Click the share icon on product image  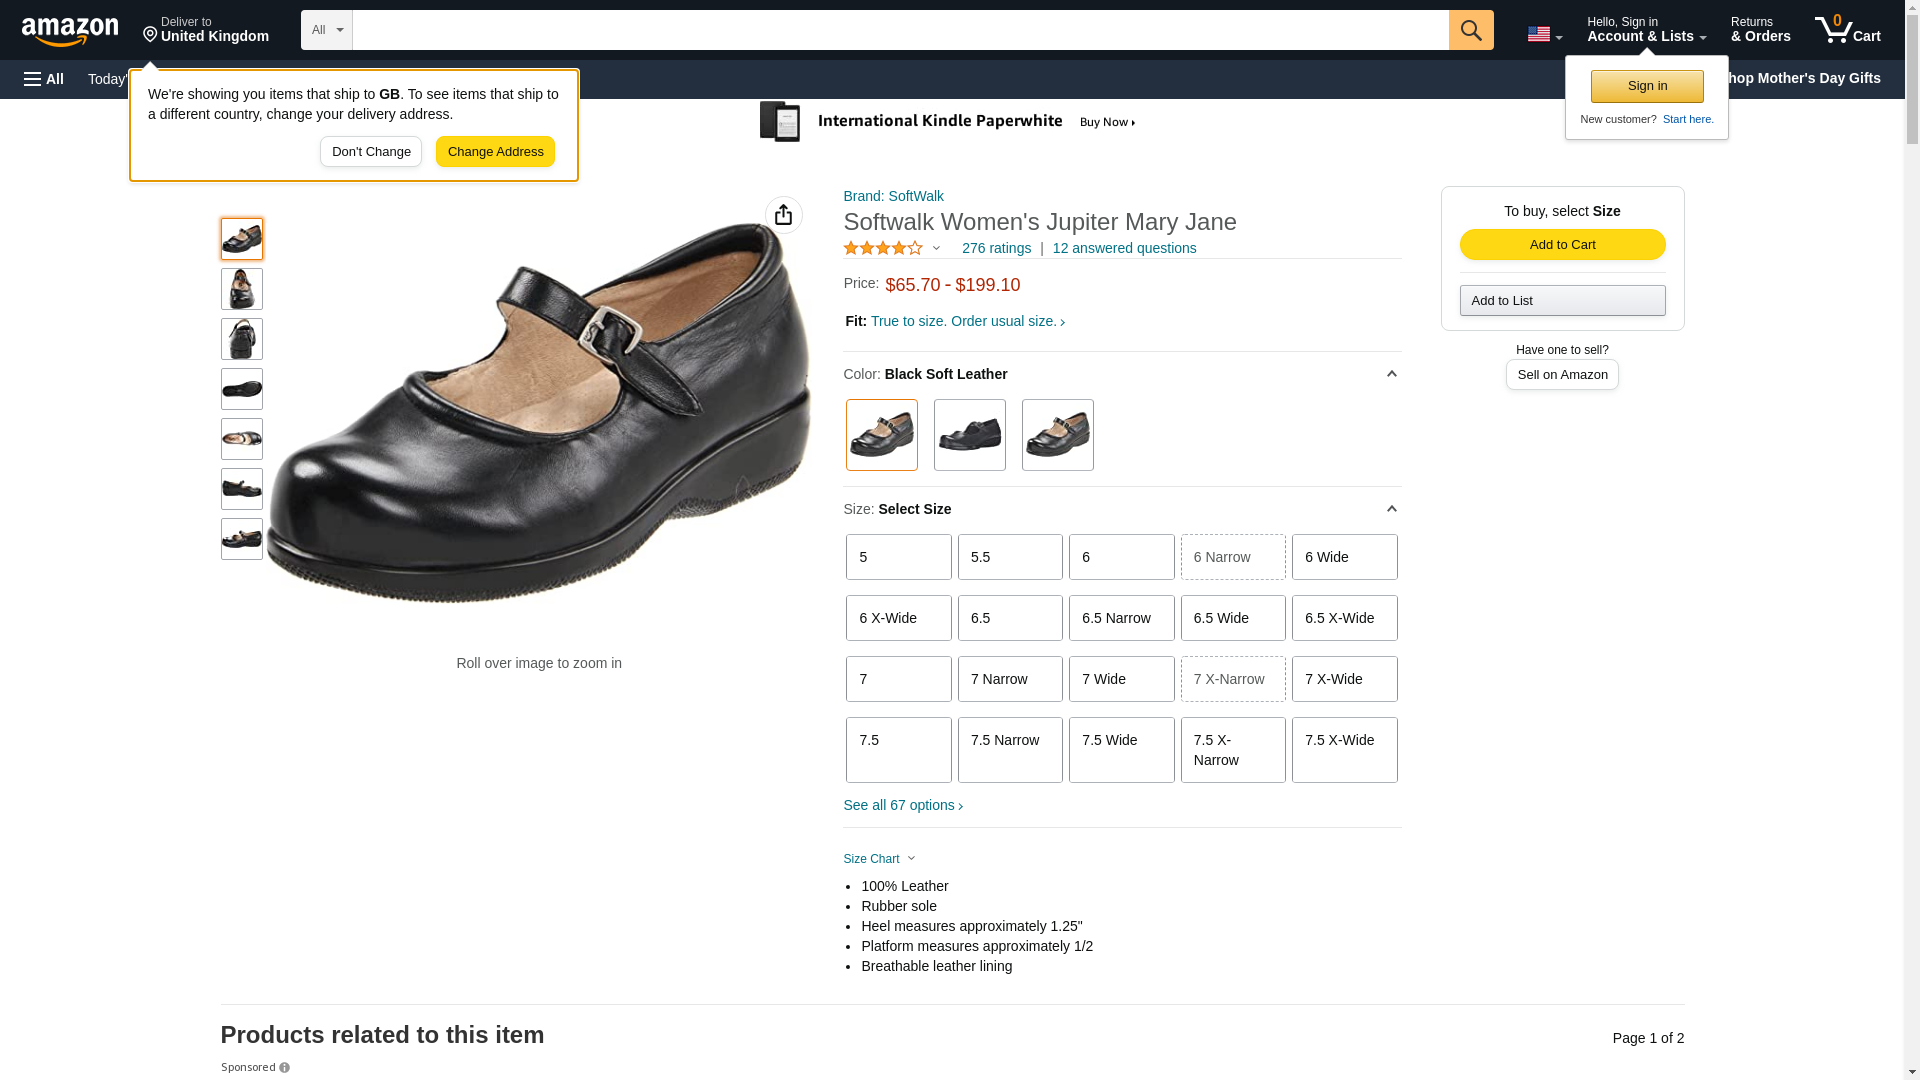783,215
